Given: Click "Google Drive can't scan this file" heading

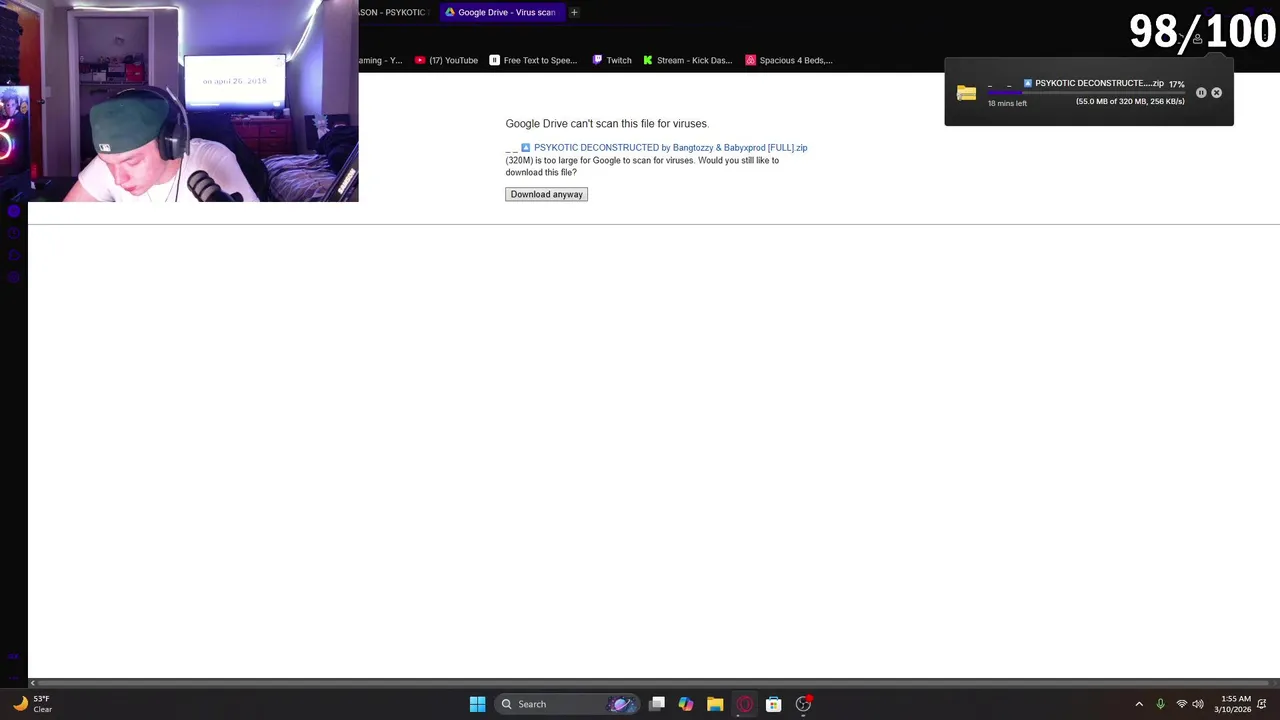Looking at the screenshot, I should coord(607,123).
